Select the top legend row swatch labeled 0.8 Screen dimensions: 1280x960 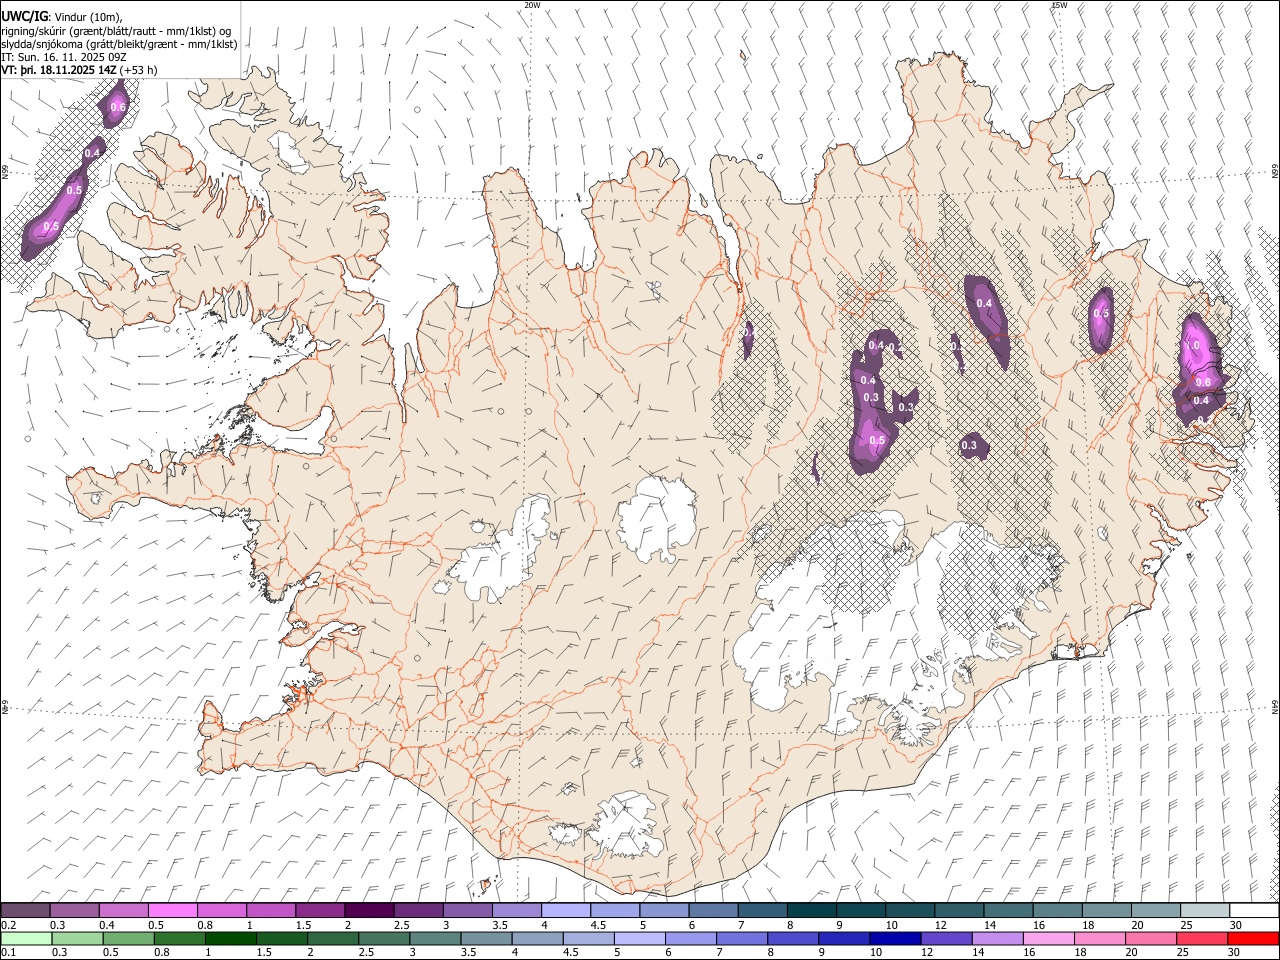pyautogui.click(x=222, y=911)
